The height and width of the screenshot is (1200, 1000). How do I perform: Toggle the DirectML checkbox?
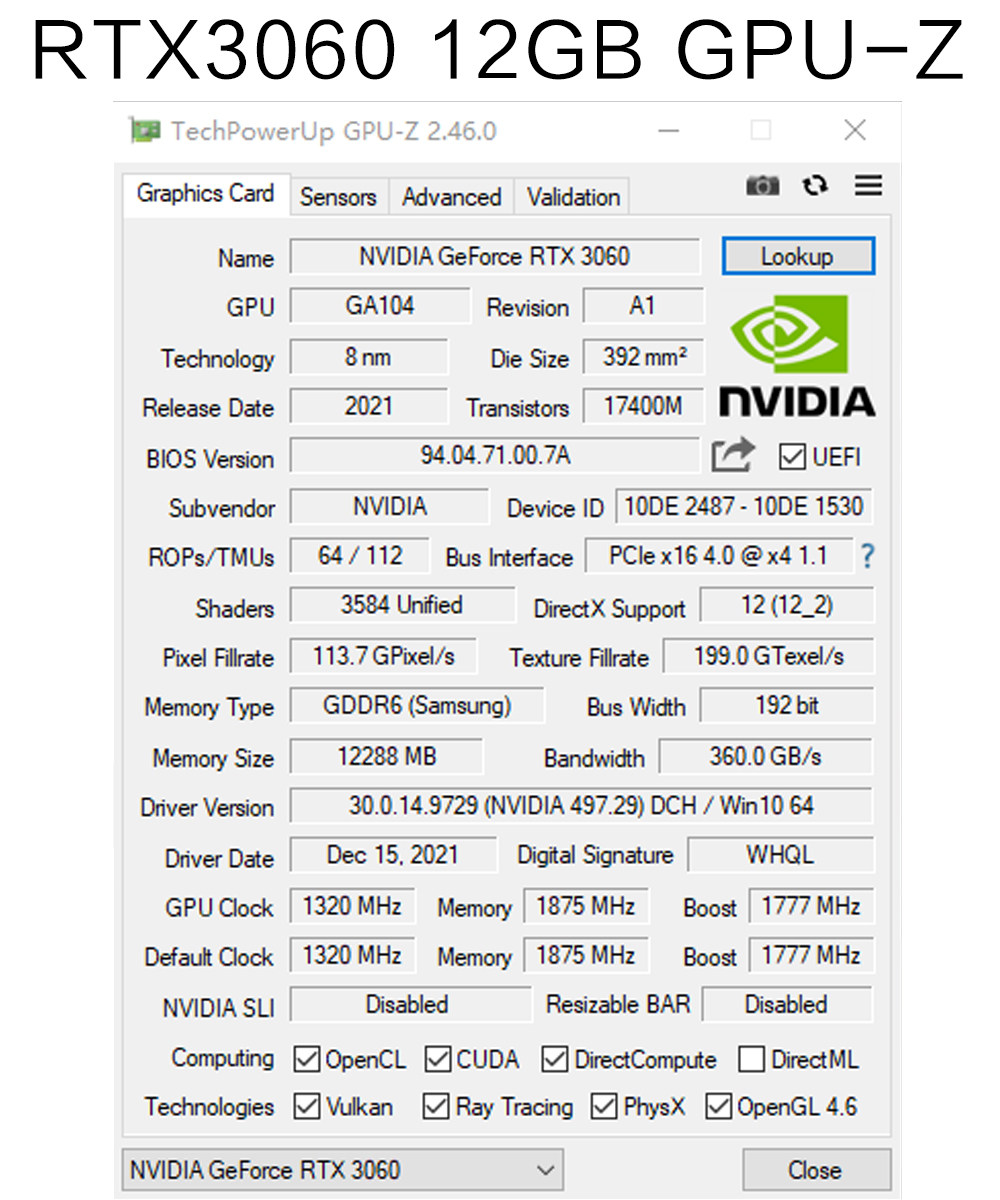[752, 1059]
